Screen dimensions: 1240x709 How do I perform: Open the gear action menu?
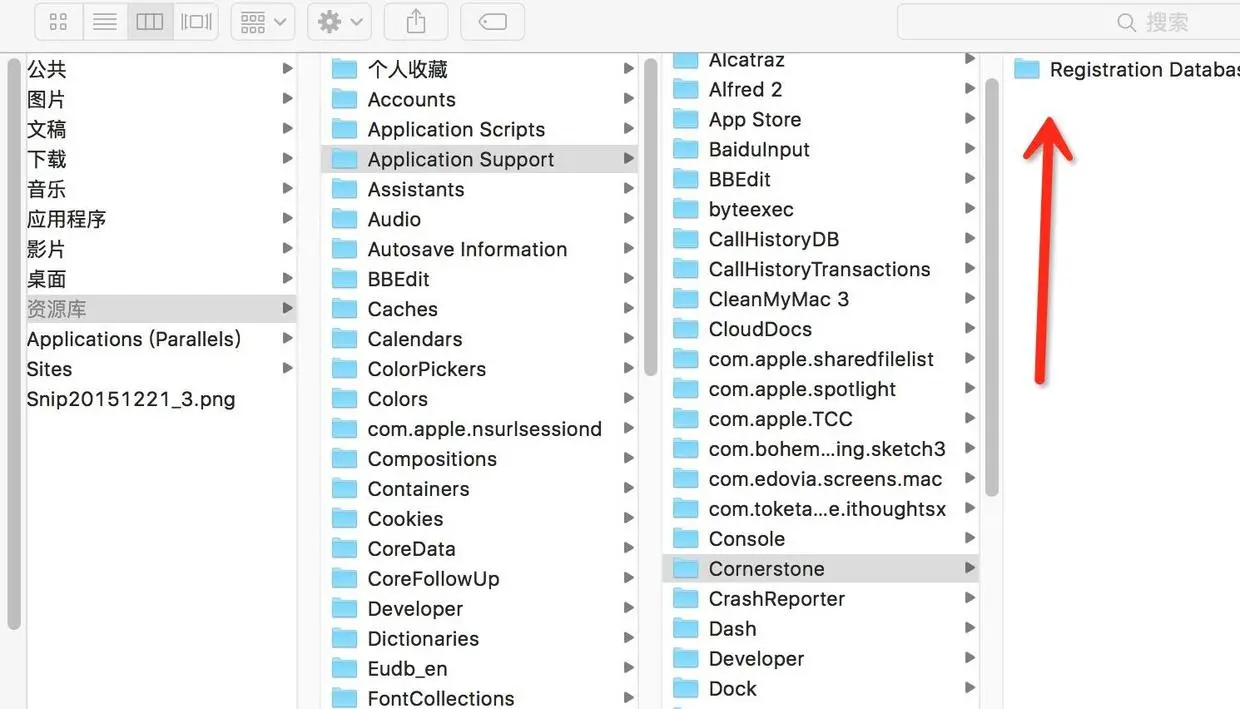pos(340,21)
